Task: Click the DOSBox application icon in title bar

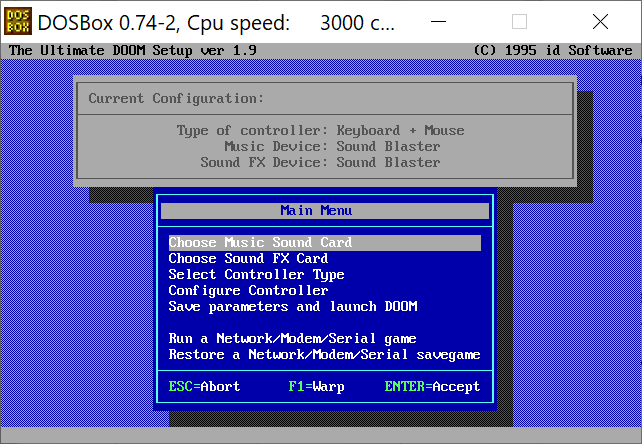Action: [x=18, y=21]
